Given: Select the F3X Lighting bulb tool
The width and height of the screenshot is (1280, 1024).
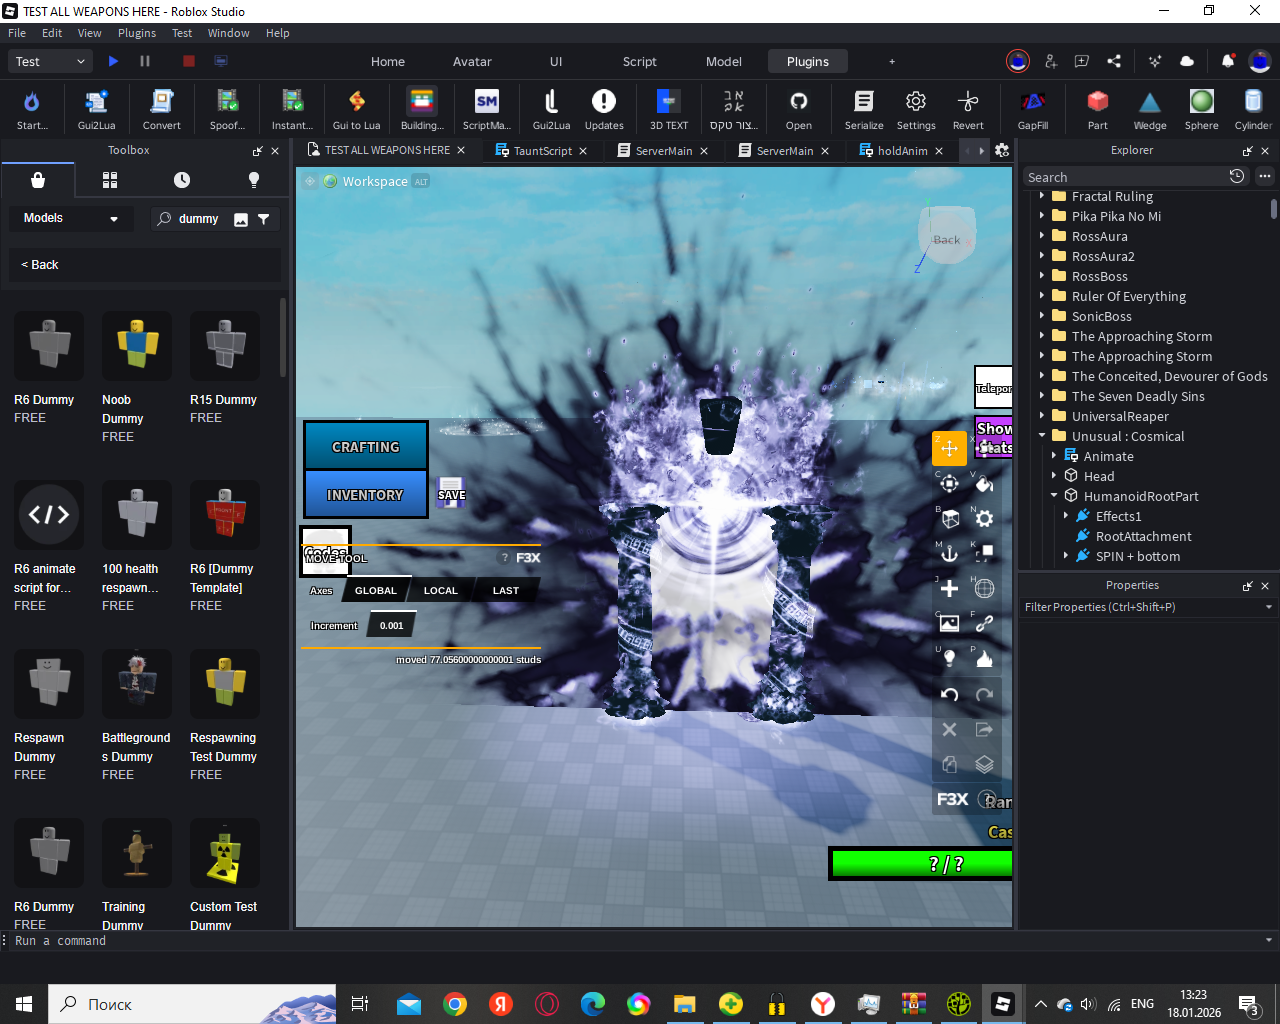Looking at the screenshot, I should 950,658.
